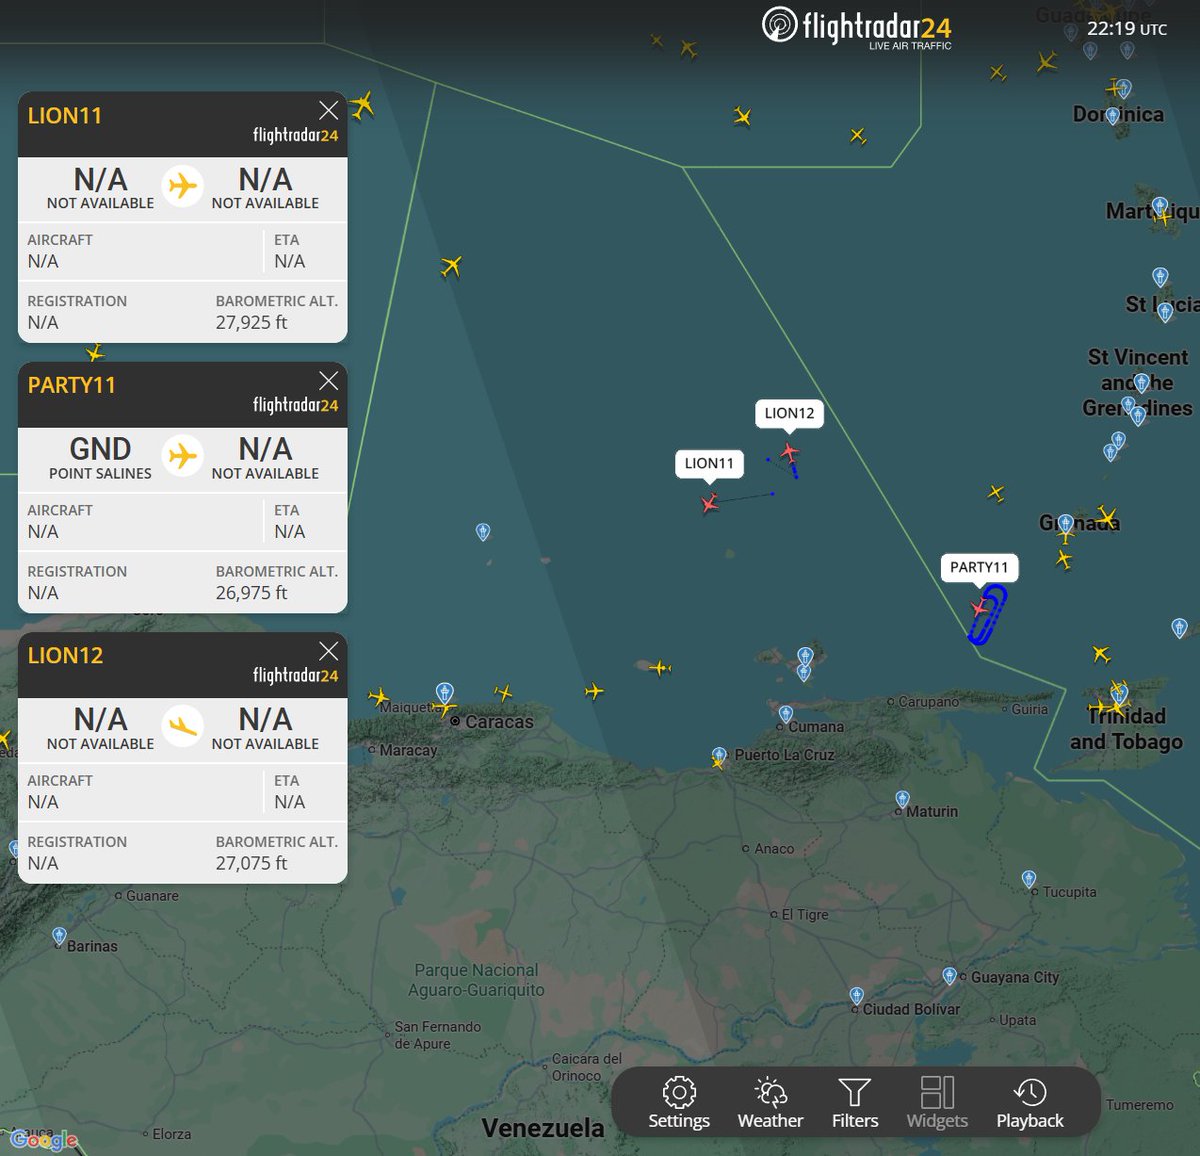Click the Grenada airport pin marker
Image resolution: width=1200 pixels, height=1156 pixels.
tap(1066, 523)
